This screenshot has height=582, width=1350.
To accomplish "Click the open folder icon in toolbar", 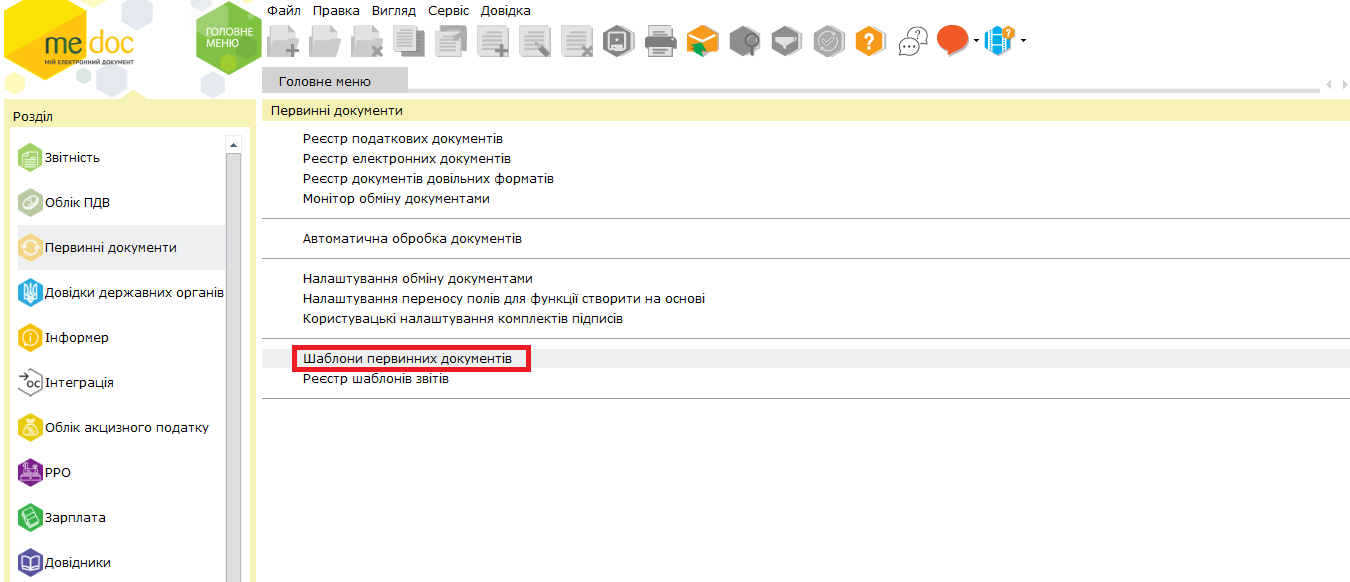I will click(x=325, y=41).
